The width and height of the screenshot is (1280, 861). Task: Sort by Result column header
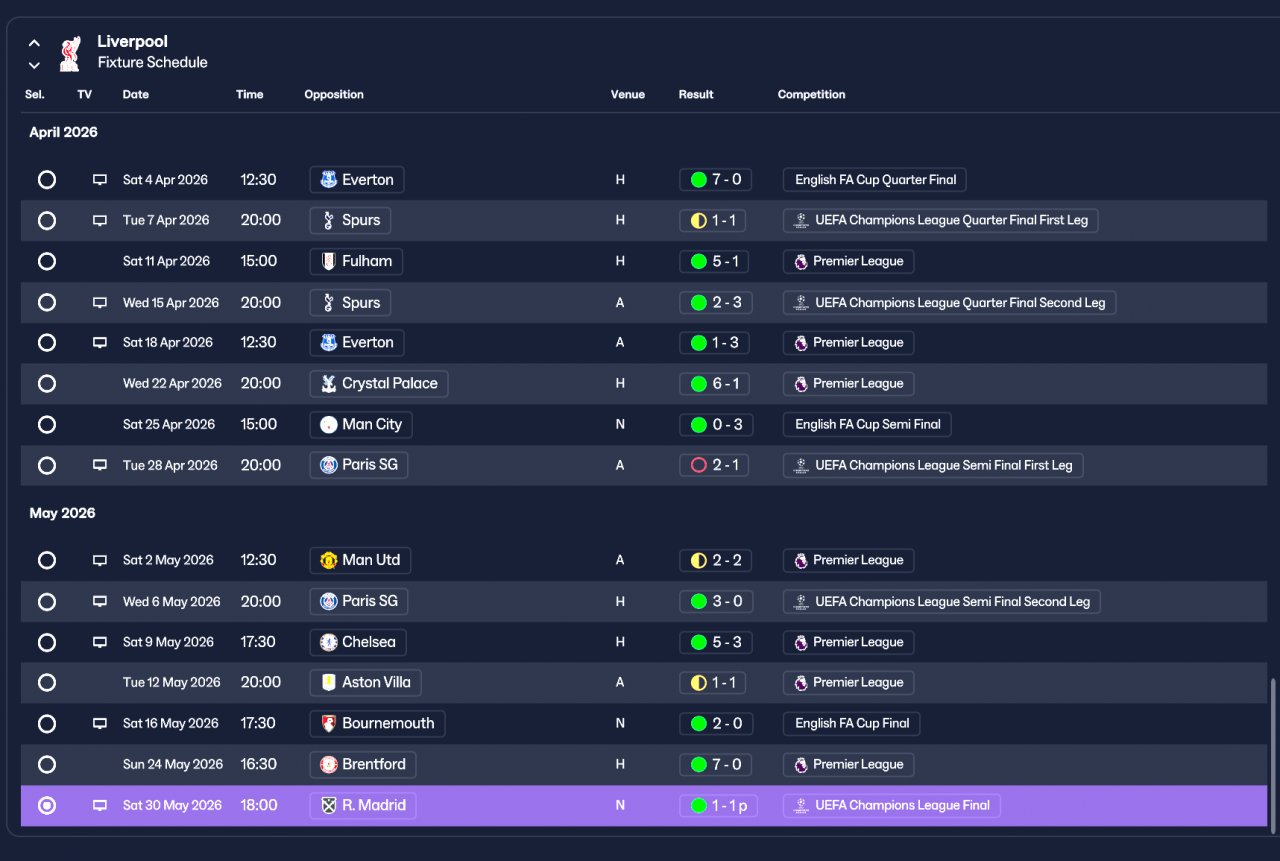[x=696, y=94]
